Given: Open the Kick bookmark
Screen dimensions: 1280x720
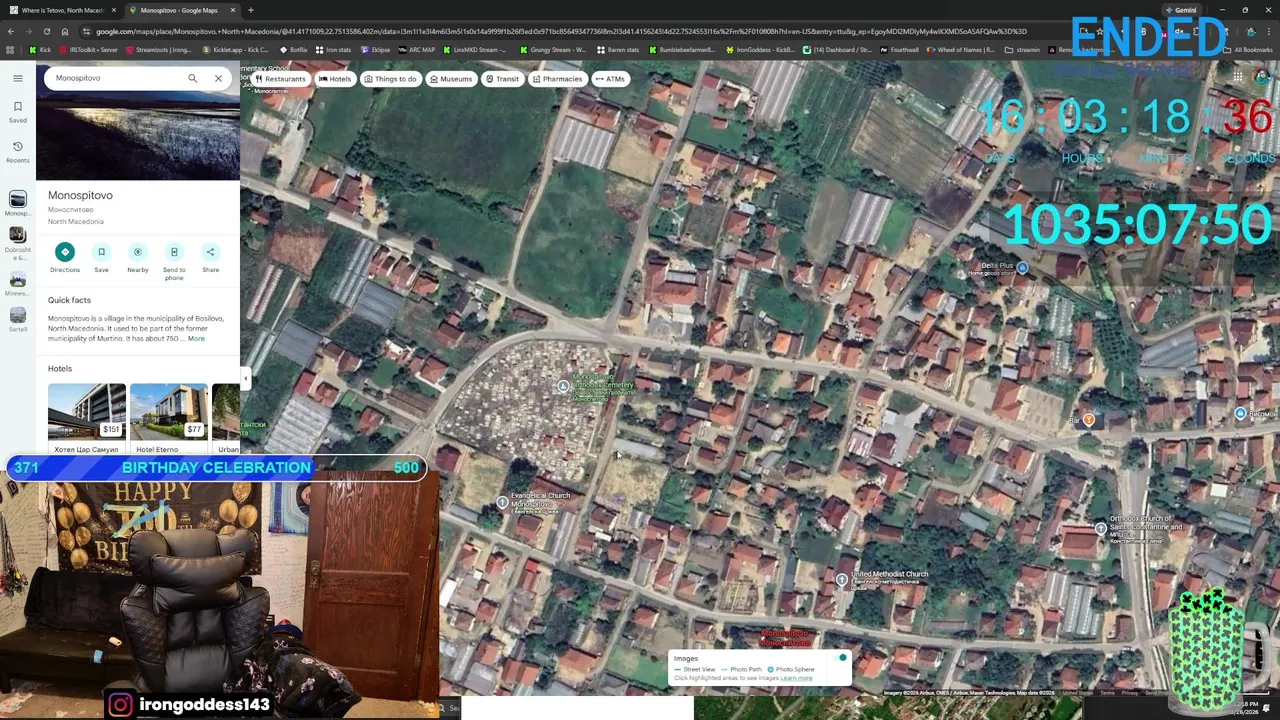Looking at the screenshot, I should pyautogui.click(x=40, y=50).
